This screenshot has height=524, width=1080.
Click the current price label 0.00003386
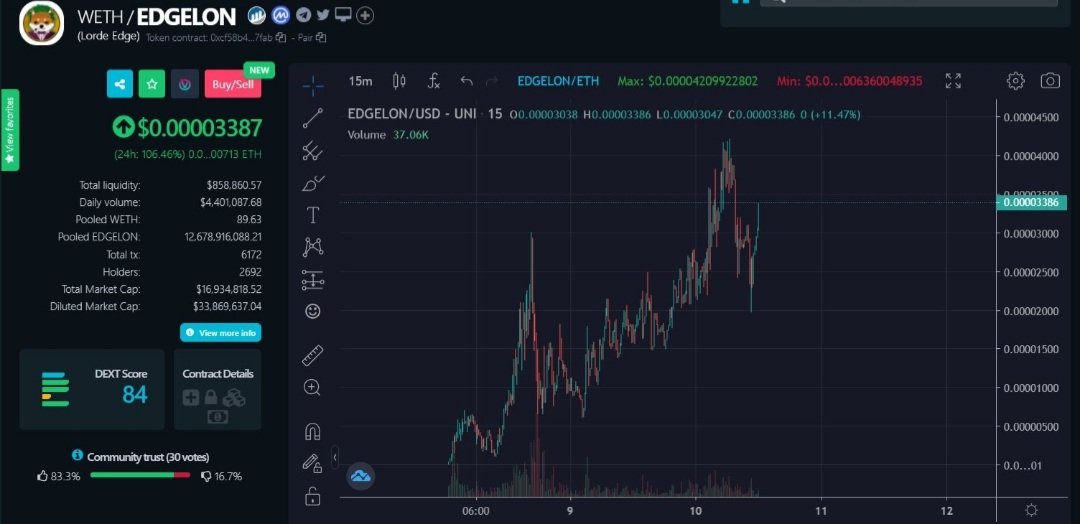click(1031, 202)
